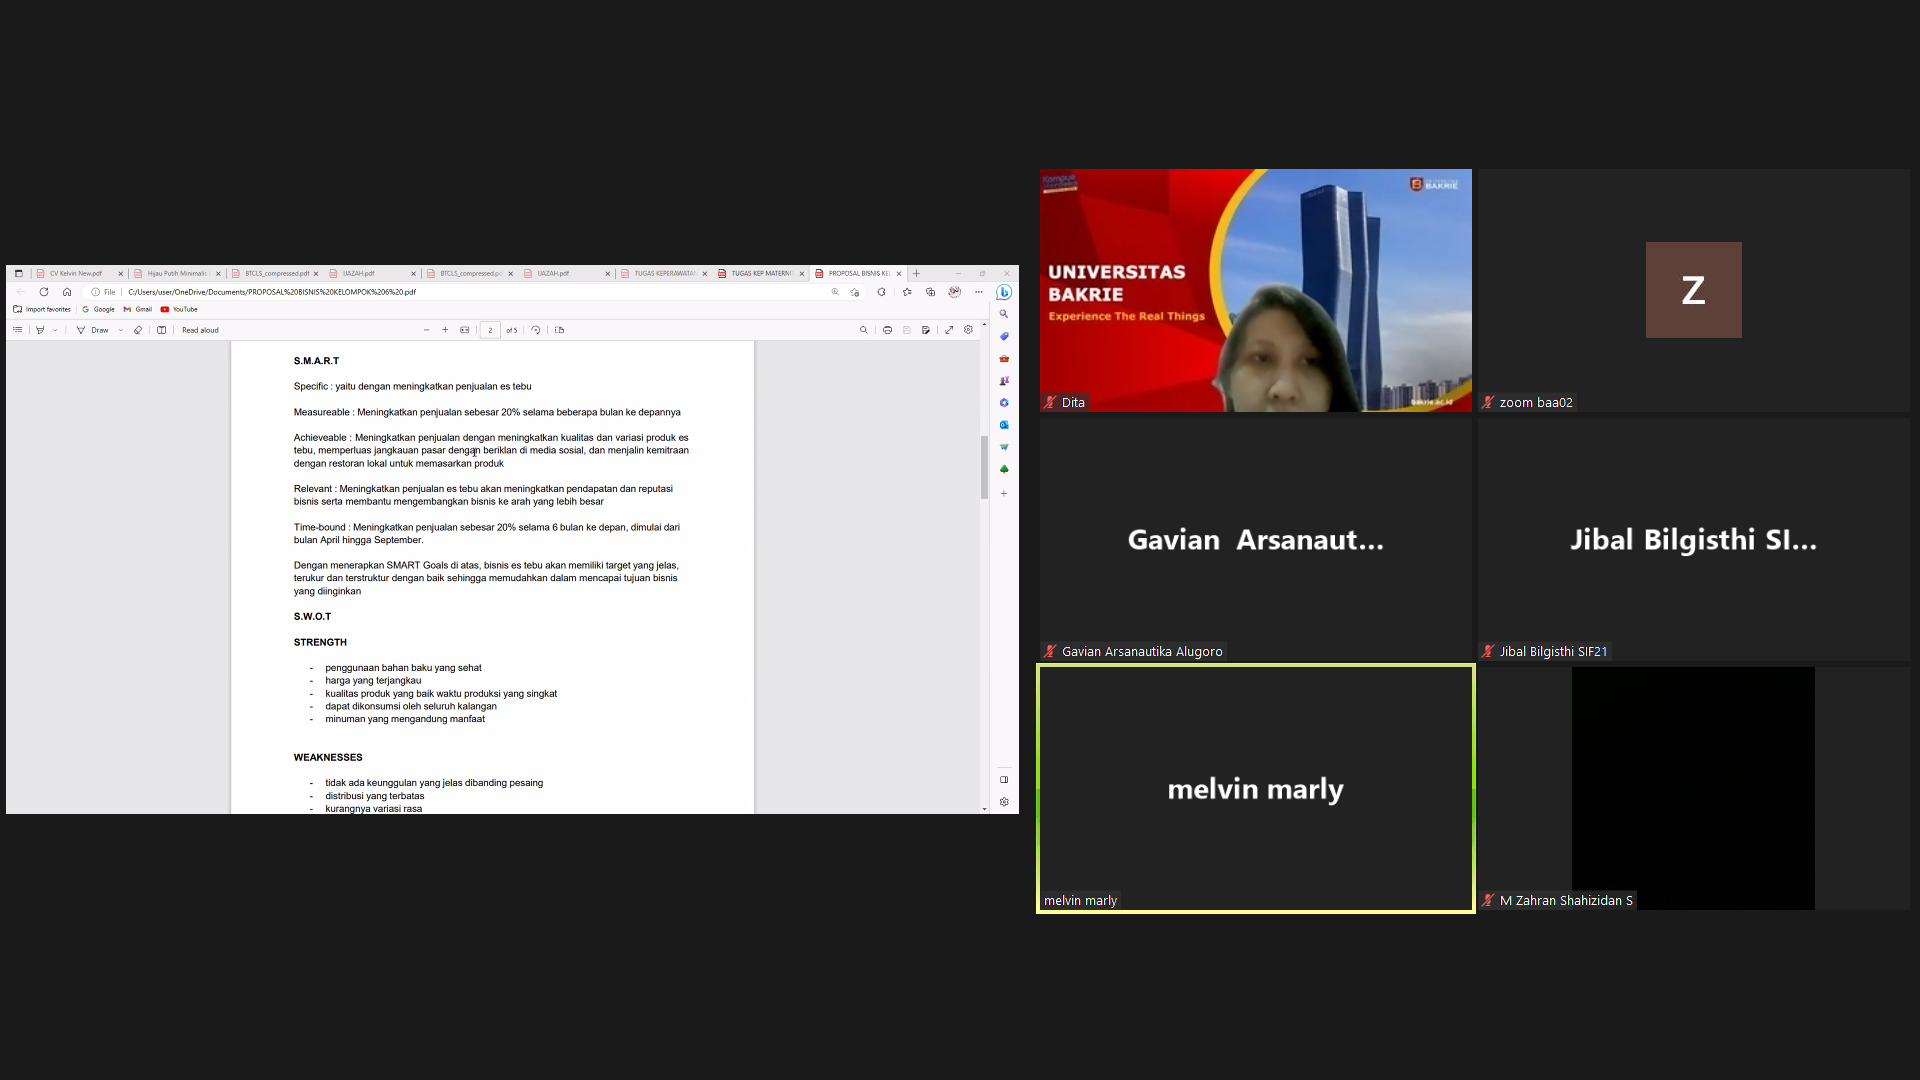Enter PDF full screen mode

(x=949, y=330)
